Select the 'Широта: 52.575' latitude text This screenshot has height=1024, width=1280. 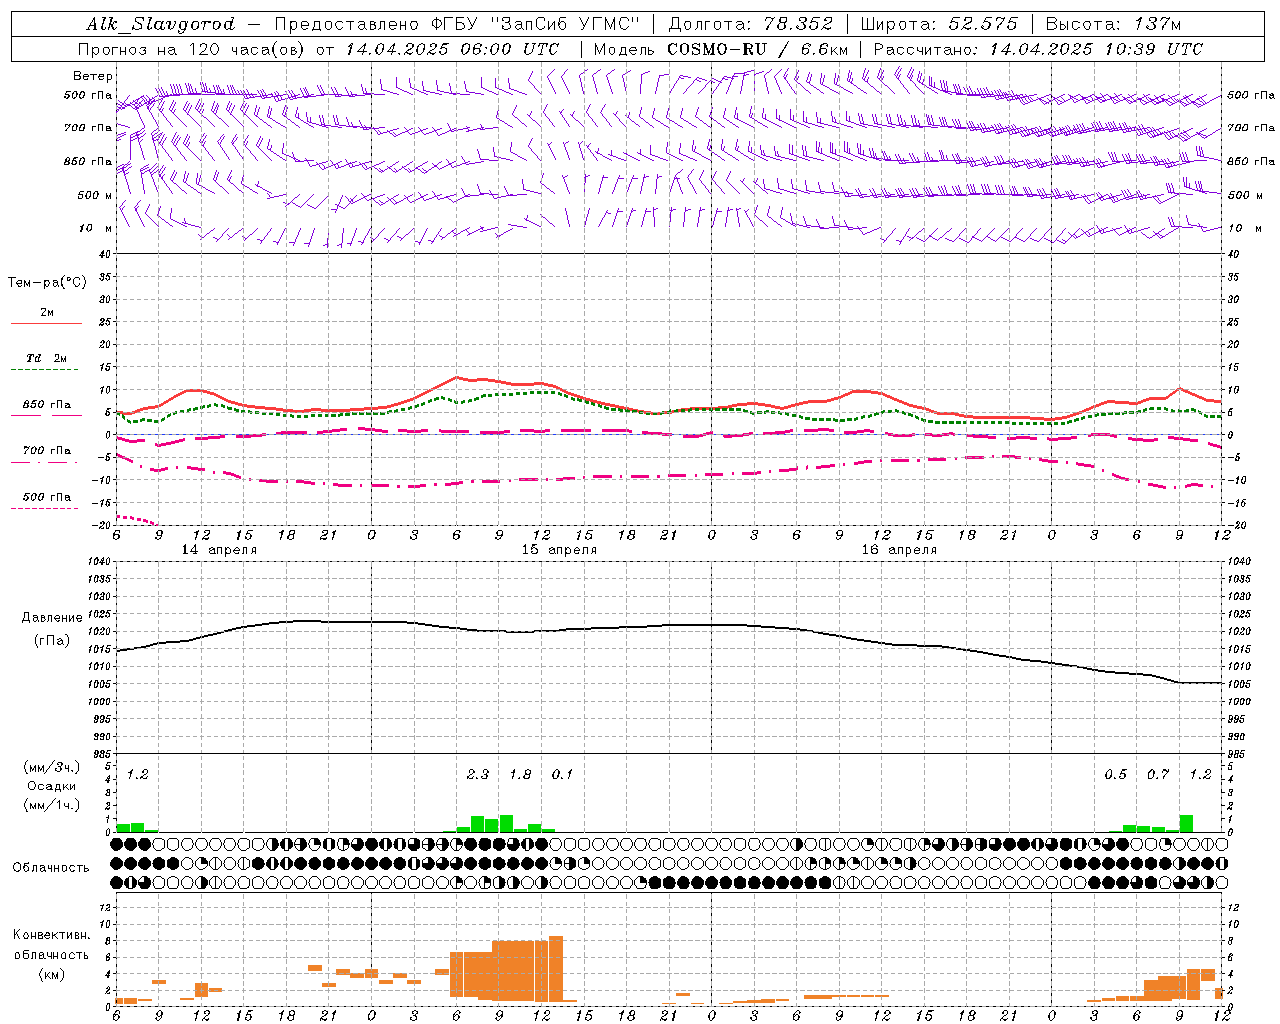939,24
